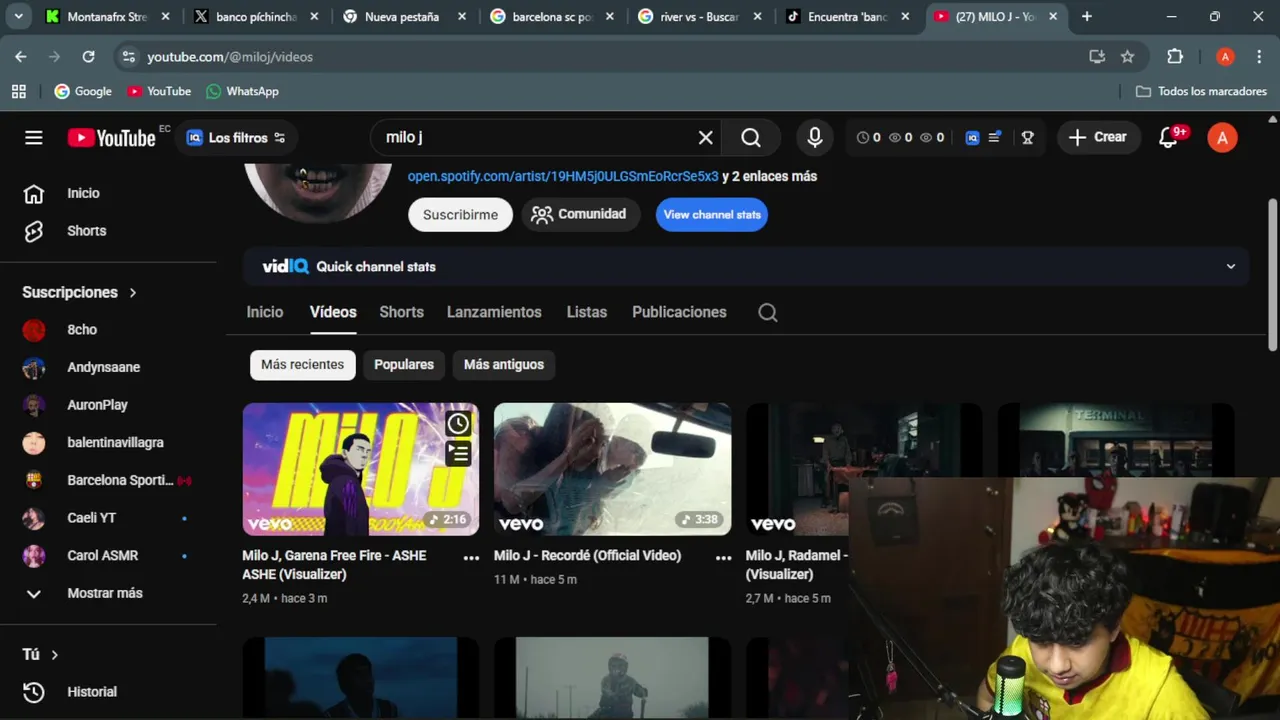Open new browser tab plus button
The image size is (1280, 720).
(1086, 17)
